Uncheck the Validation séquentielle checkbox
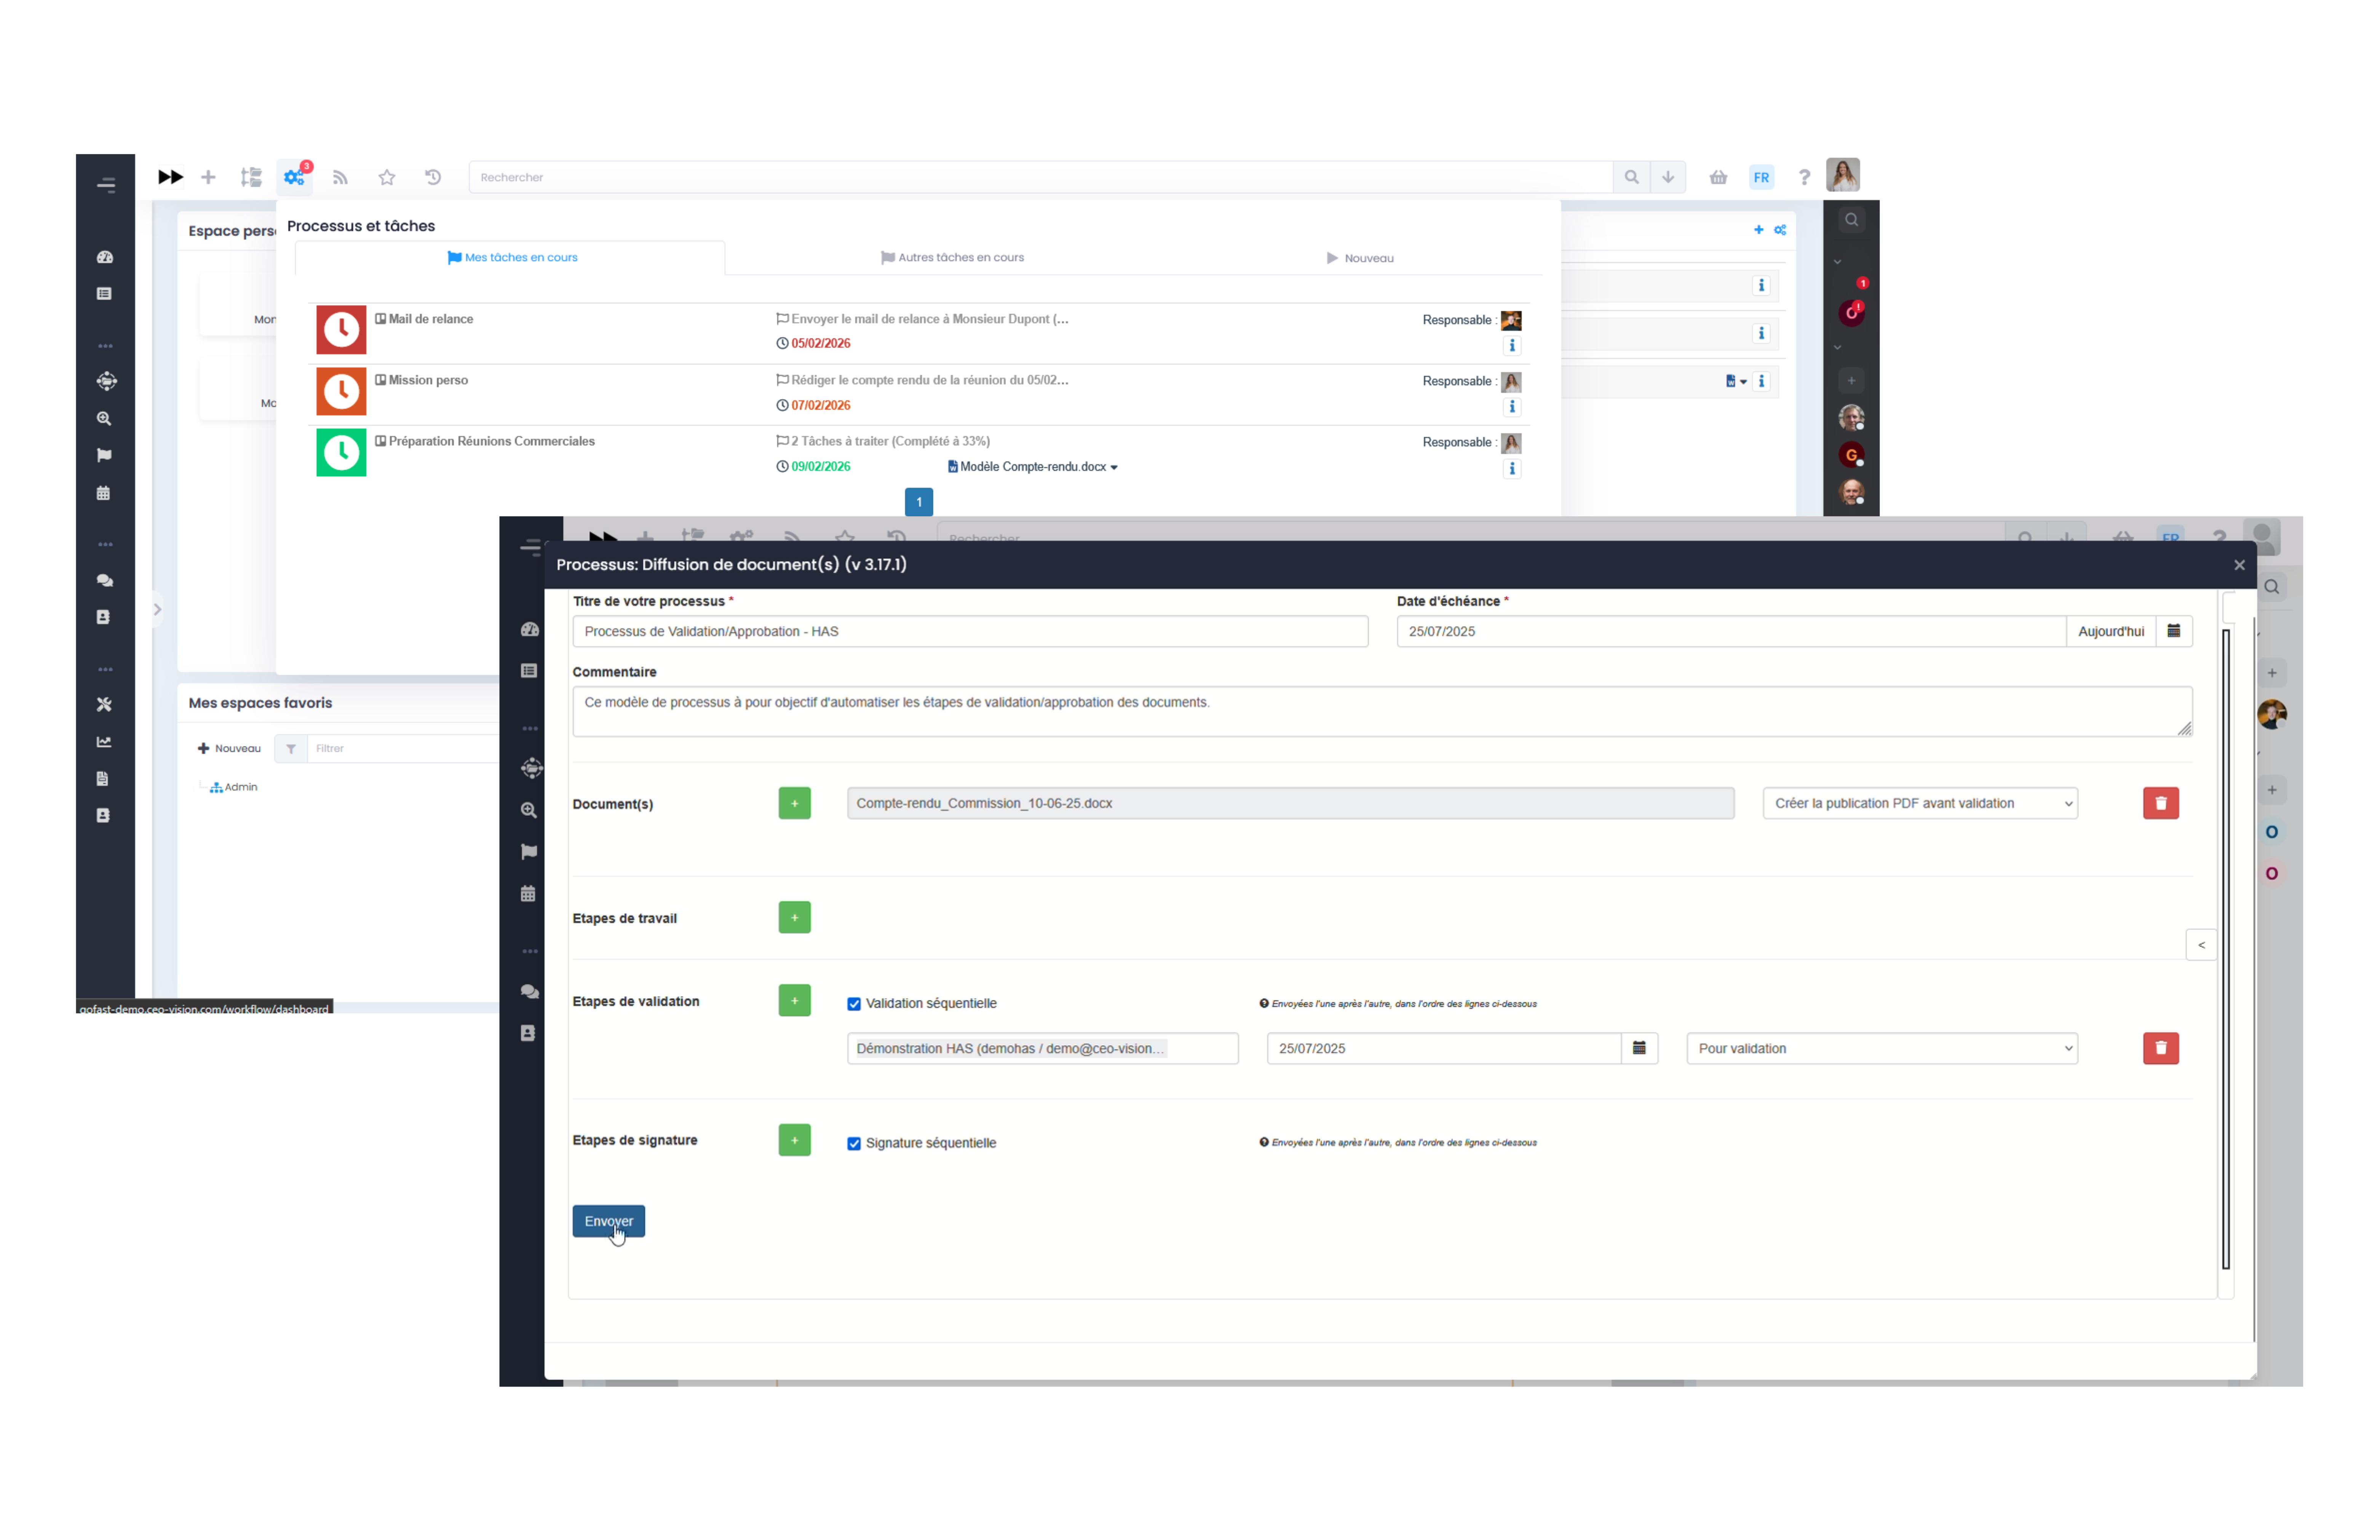Image resolution: width=2380 pixels, height=1540 pixels. (854, 1004)
